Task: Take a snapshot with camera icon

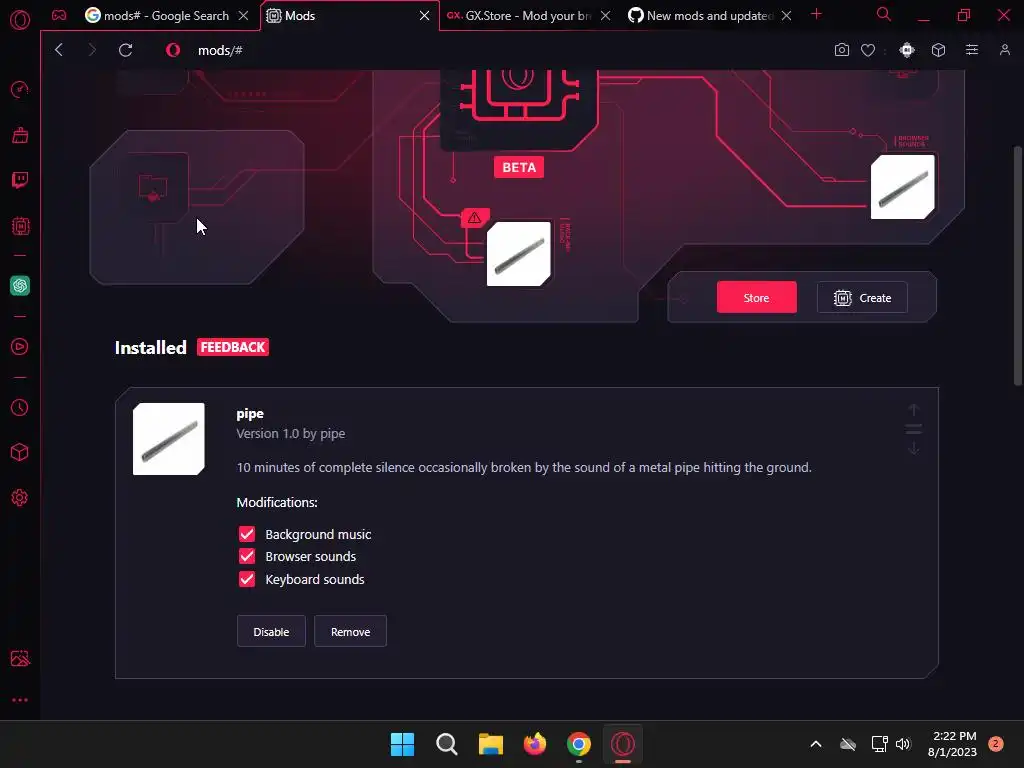Action: pyautogui.click(x=842, y=50)
